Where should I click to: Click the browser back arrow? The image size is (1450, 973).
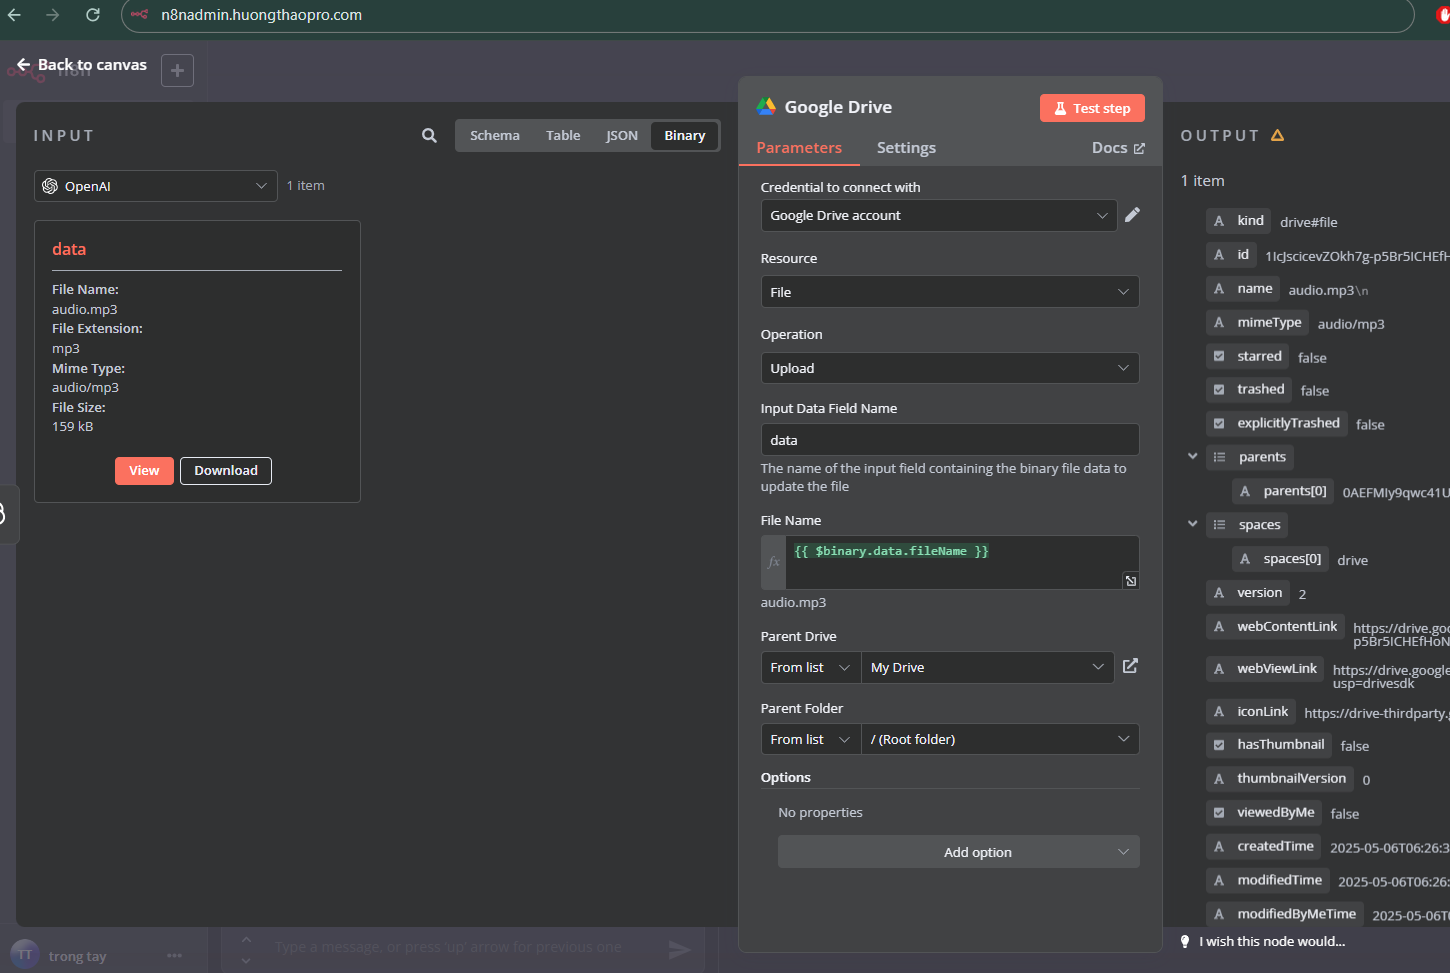point(14,15)
